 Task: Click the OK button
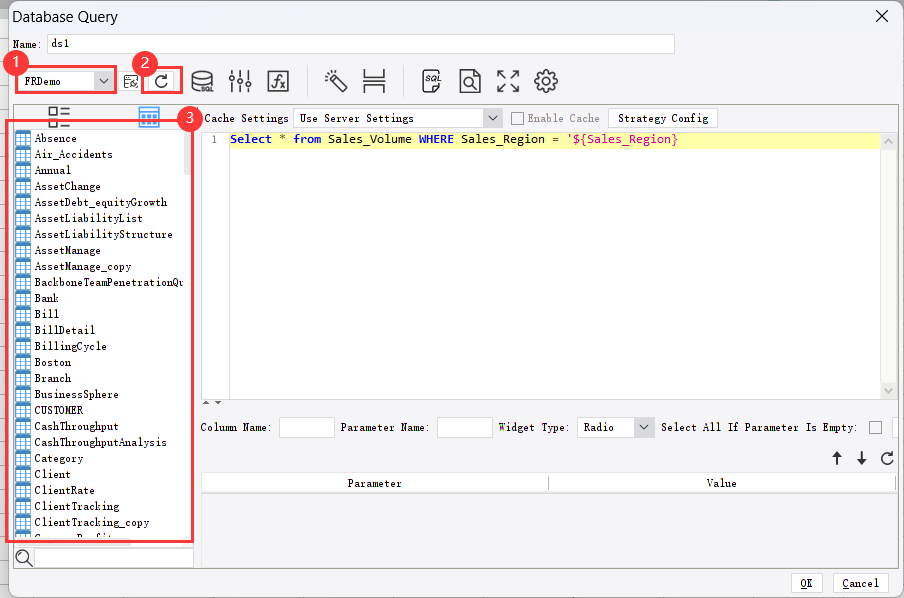point(807,583)
